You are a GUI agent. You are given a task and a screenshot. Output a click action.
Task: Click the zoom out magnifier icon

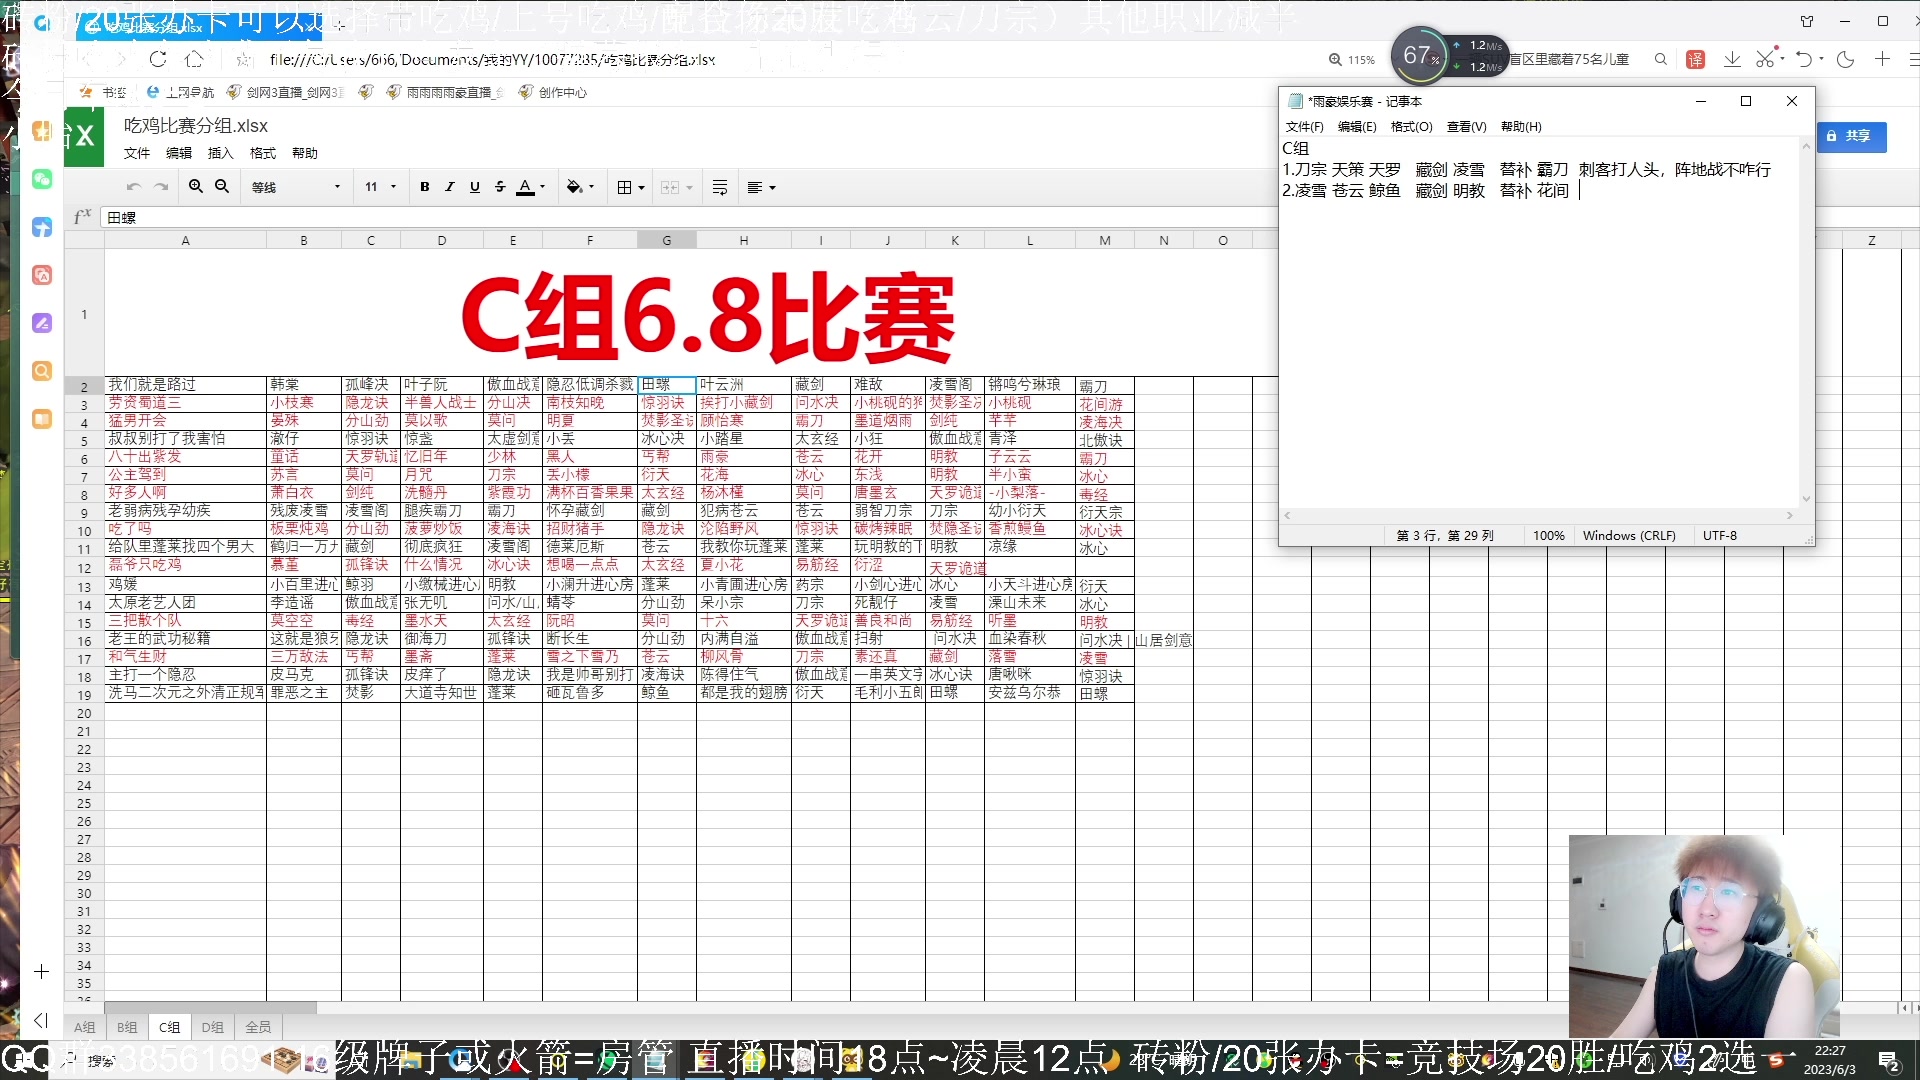pyautogui.click(x=222, y=187)
